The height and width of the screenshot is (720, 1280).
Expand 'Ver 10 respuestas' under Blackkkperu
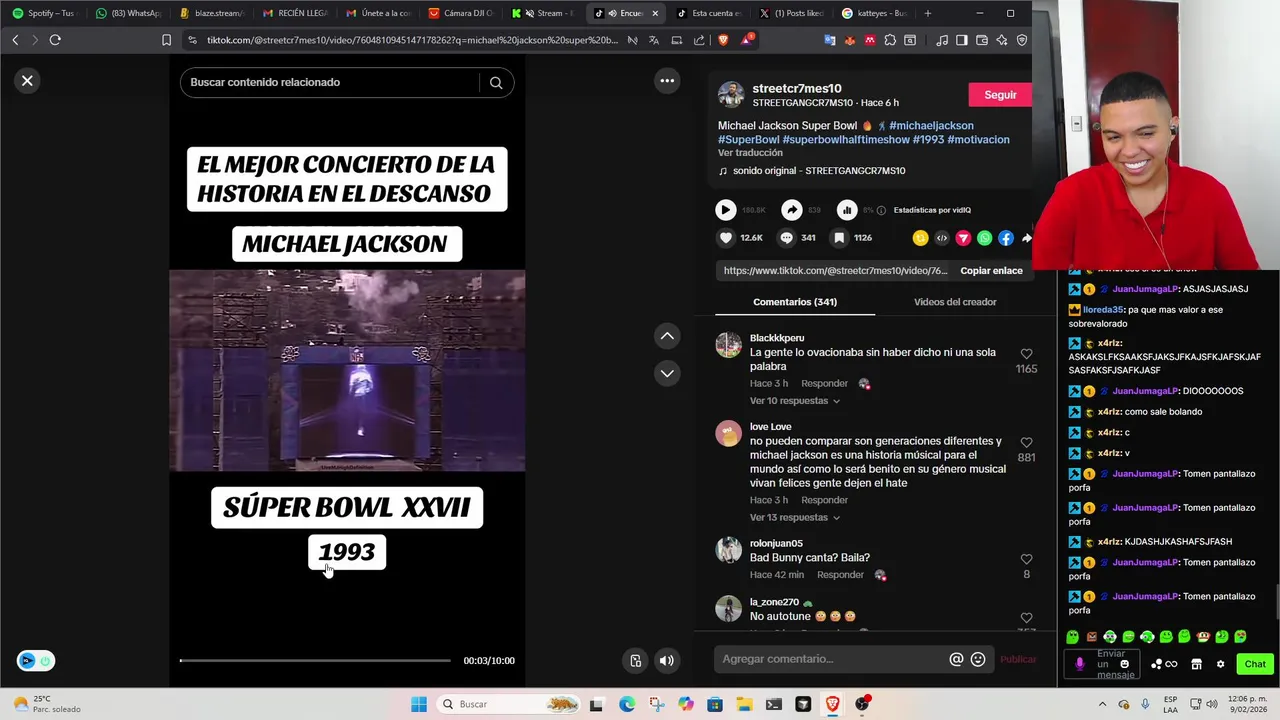click(795, 401)
